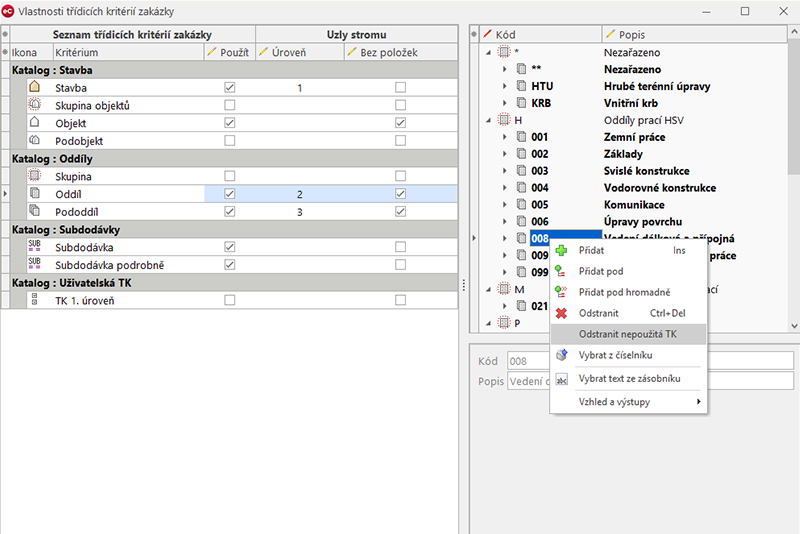
Task: Click the Kód text input field
Action: point(651,361)
